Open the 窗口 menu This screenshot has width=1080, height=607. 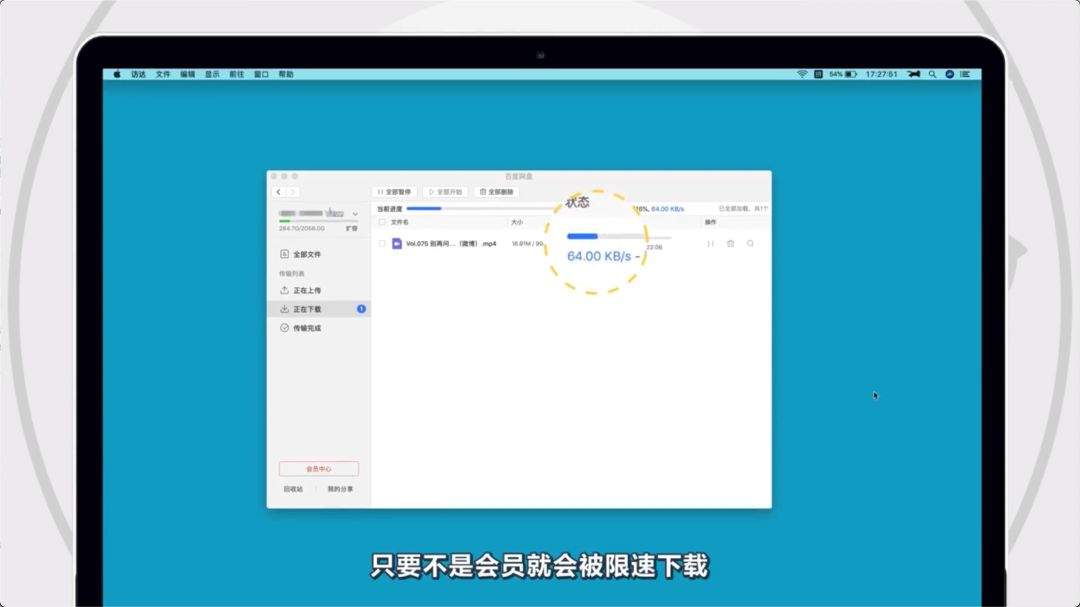coord(262,74)
